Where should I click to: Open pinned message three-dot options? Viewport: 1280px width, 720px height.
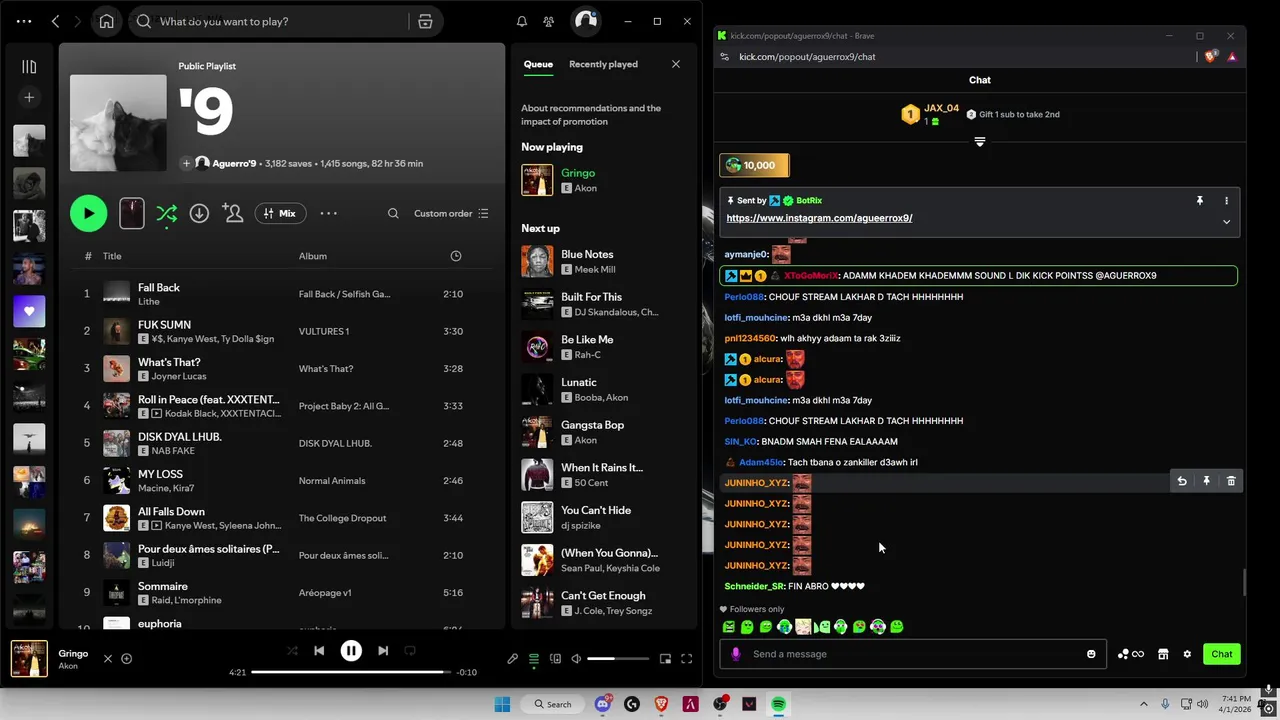[1226, 201]
